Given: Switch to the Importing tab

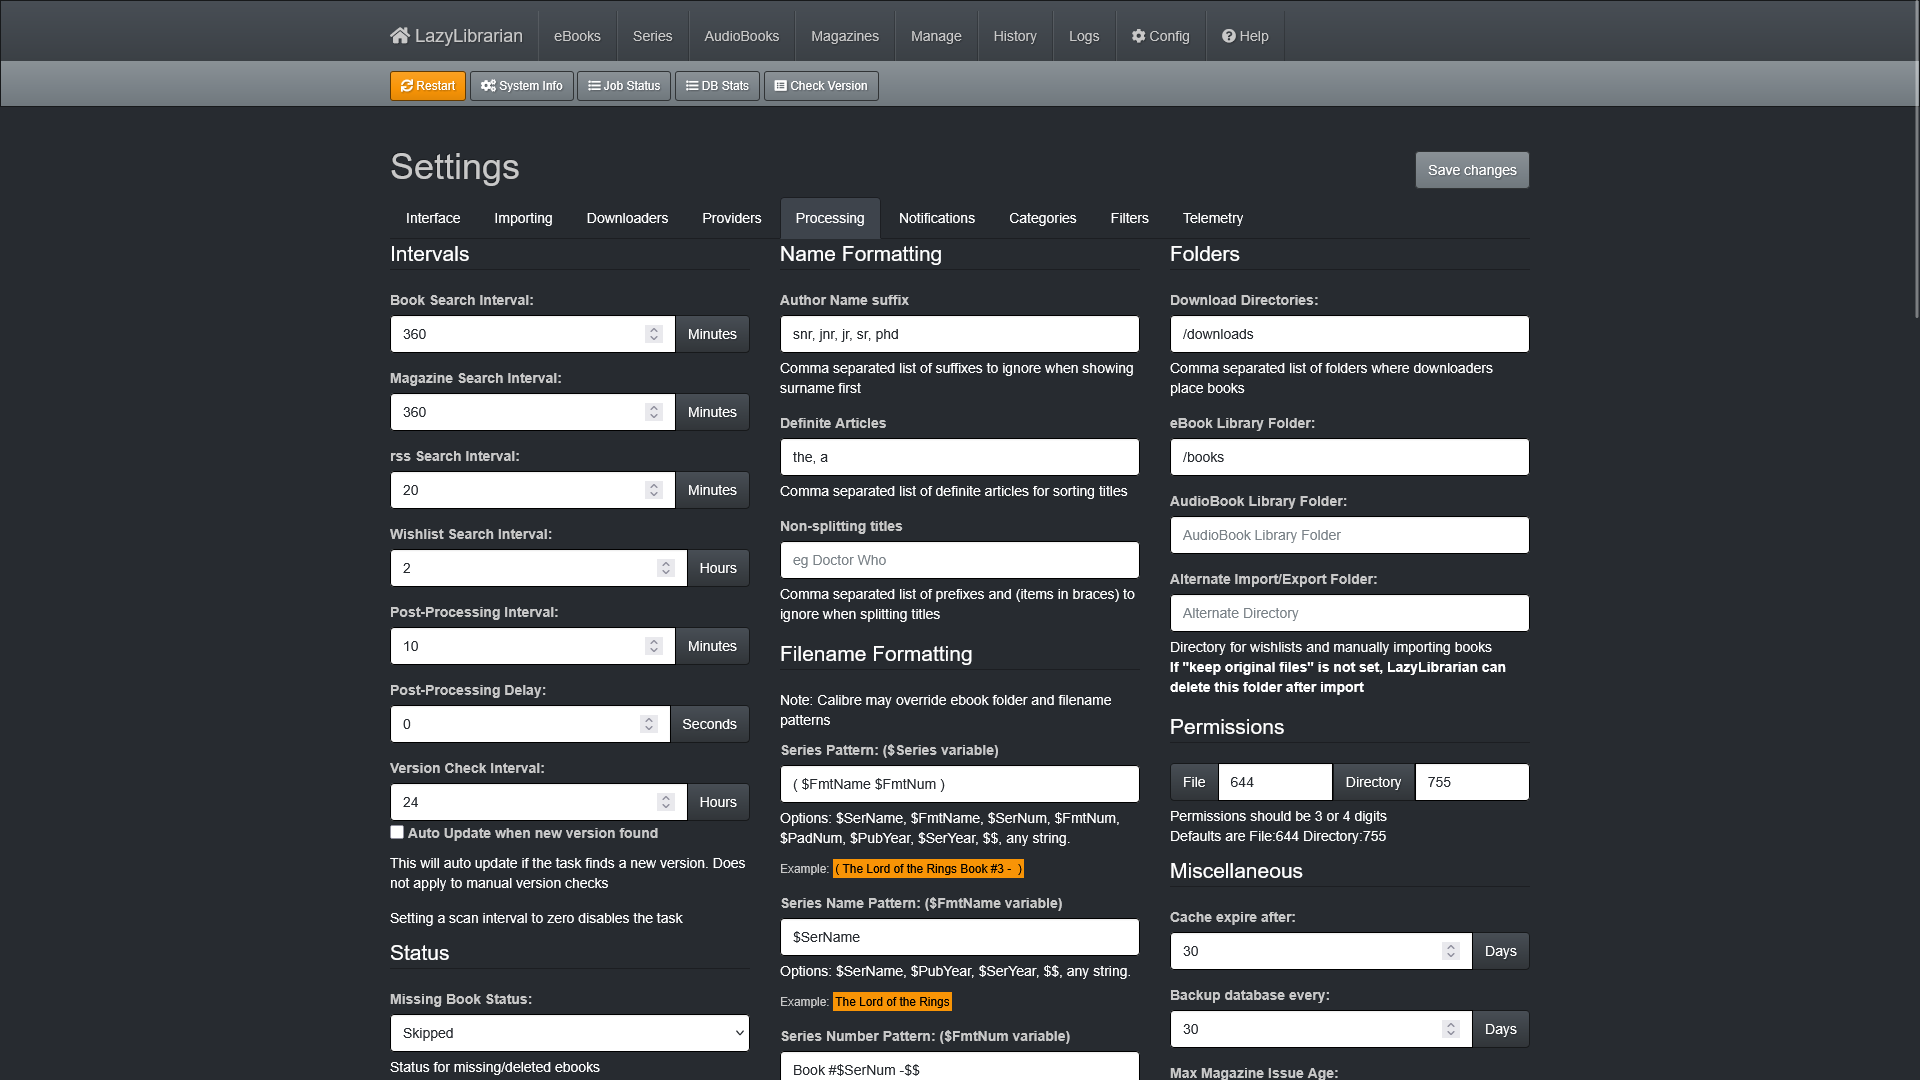Looking at the screenshot, I should [x=523, y=218].
